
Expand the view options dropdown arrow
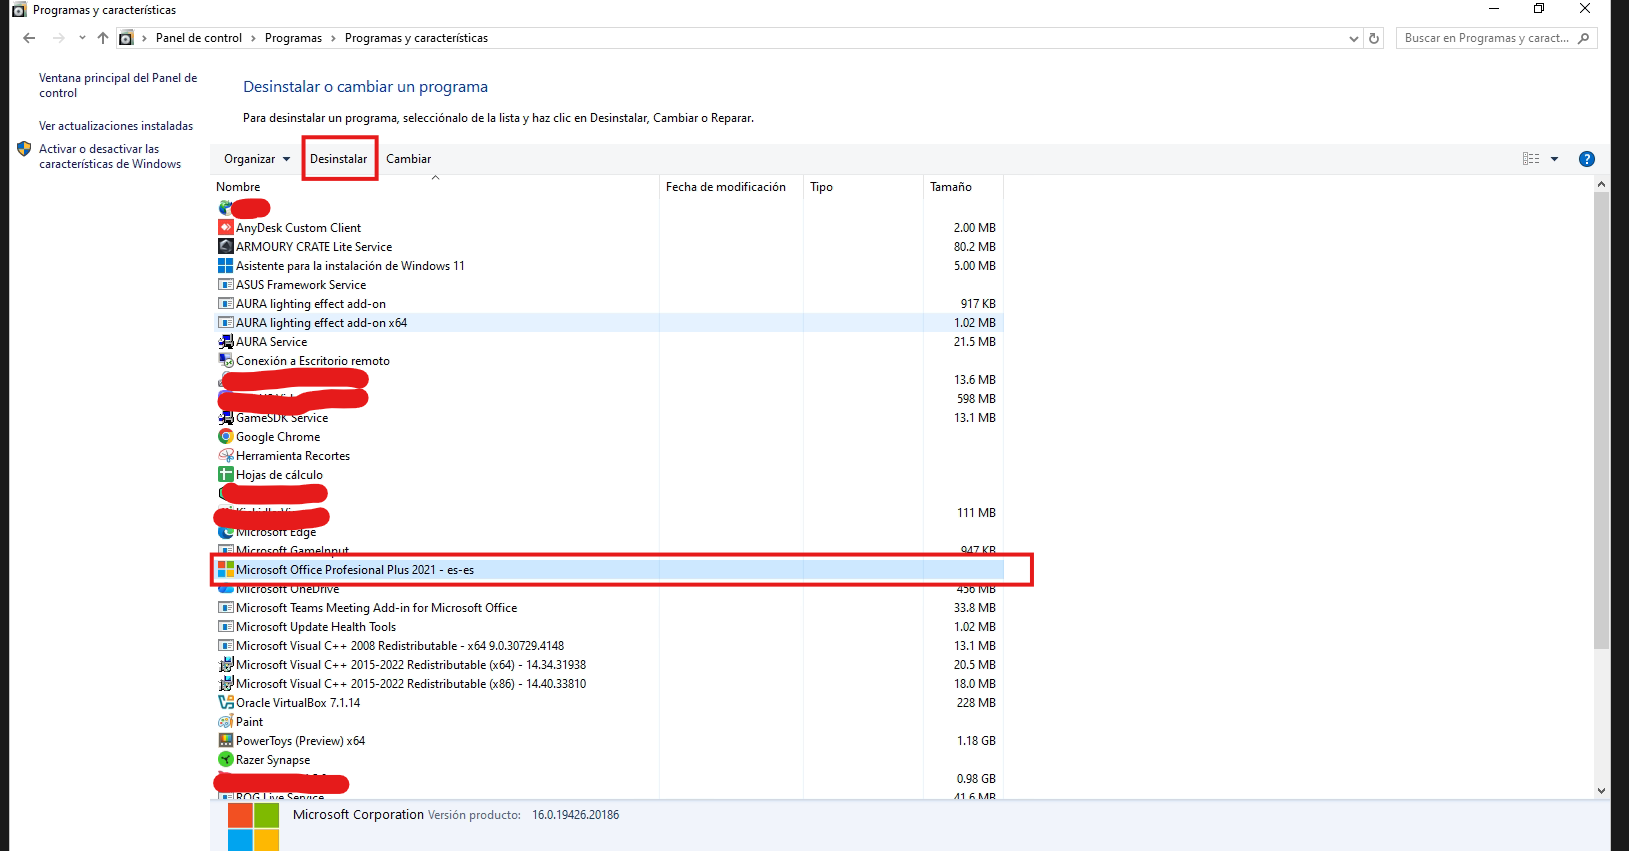tap(1554, 159)
